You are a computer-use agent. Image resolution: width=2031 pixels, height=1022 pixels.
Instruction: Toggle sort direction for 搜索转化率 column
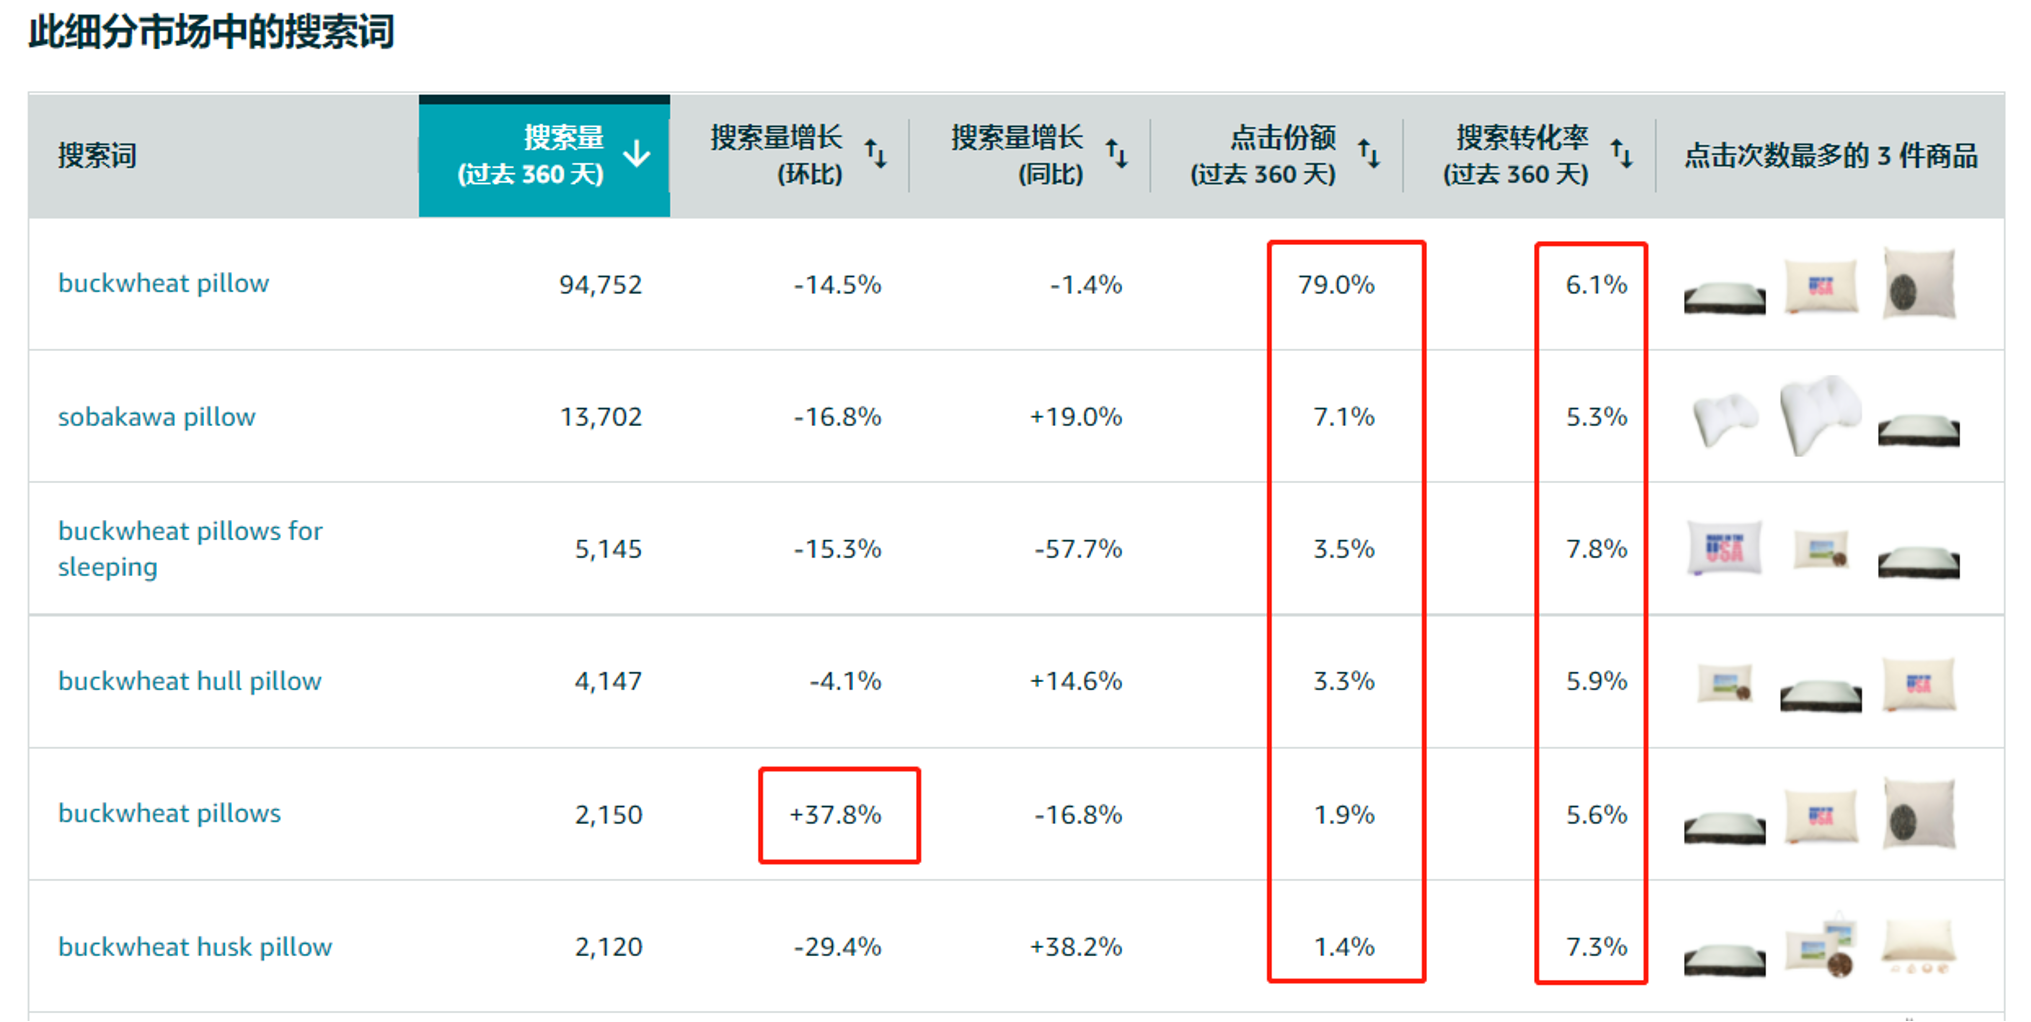tap(1621, 154)
